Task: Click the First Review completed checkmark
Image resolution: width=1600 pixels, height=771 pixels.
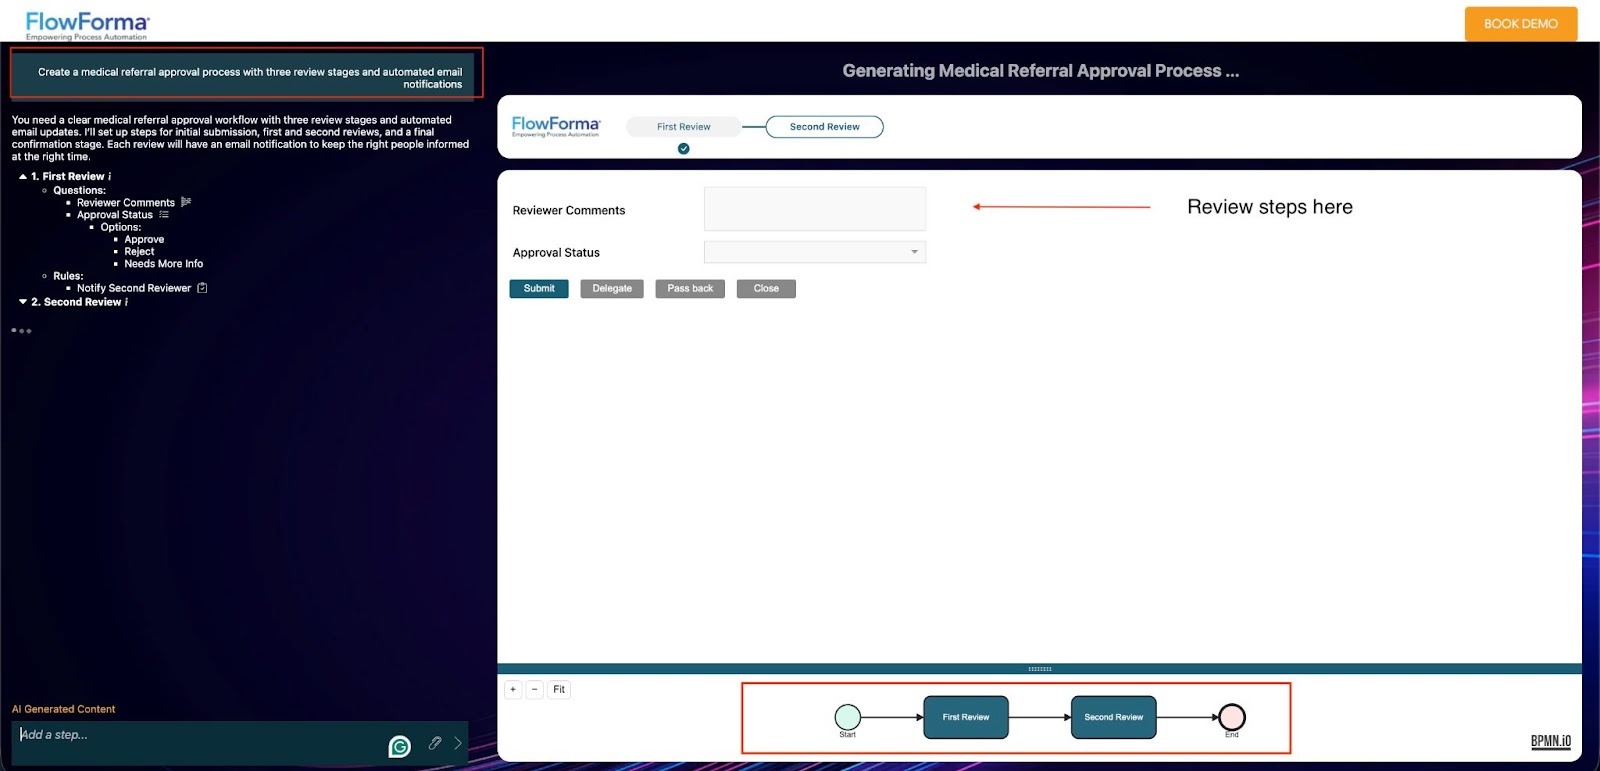Action: point(684,149)
